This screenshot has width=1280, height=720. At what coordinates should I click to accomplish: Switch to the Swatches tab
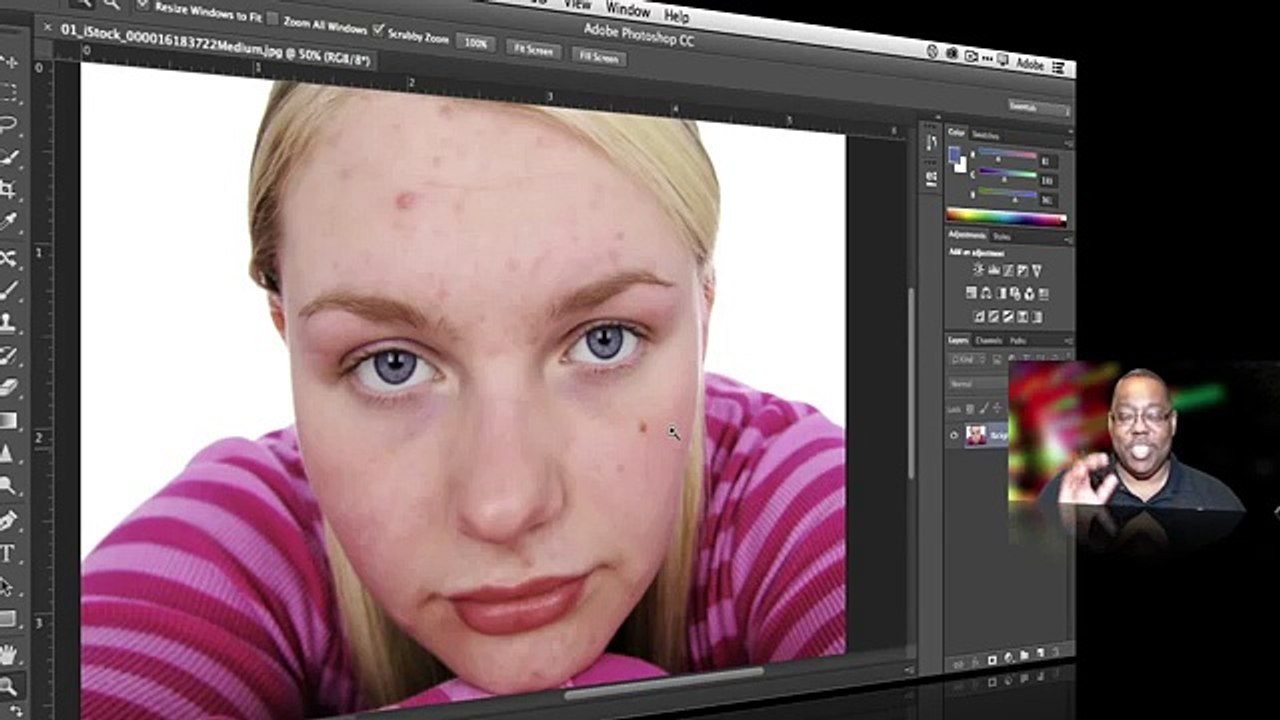tap(985, 134)
